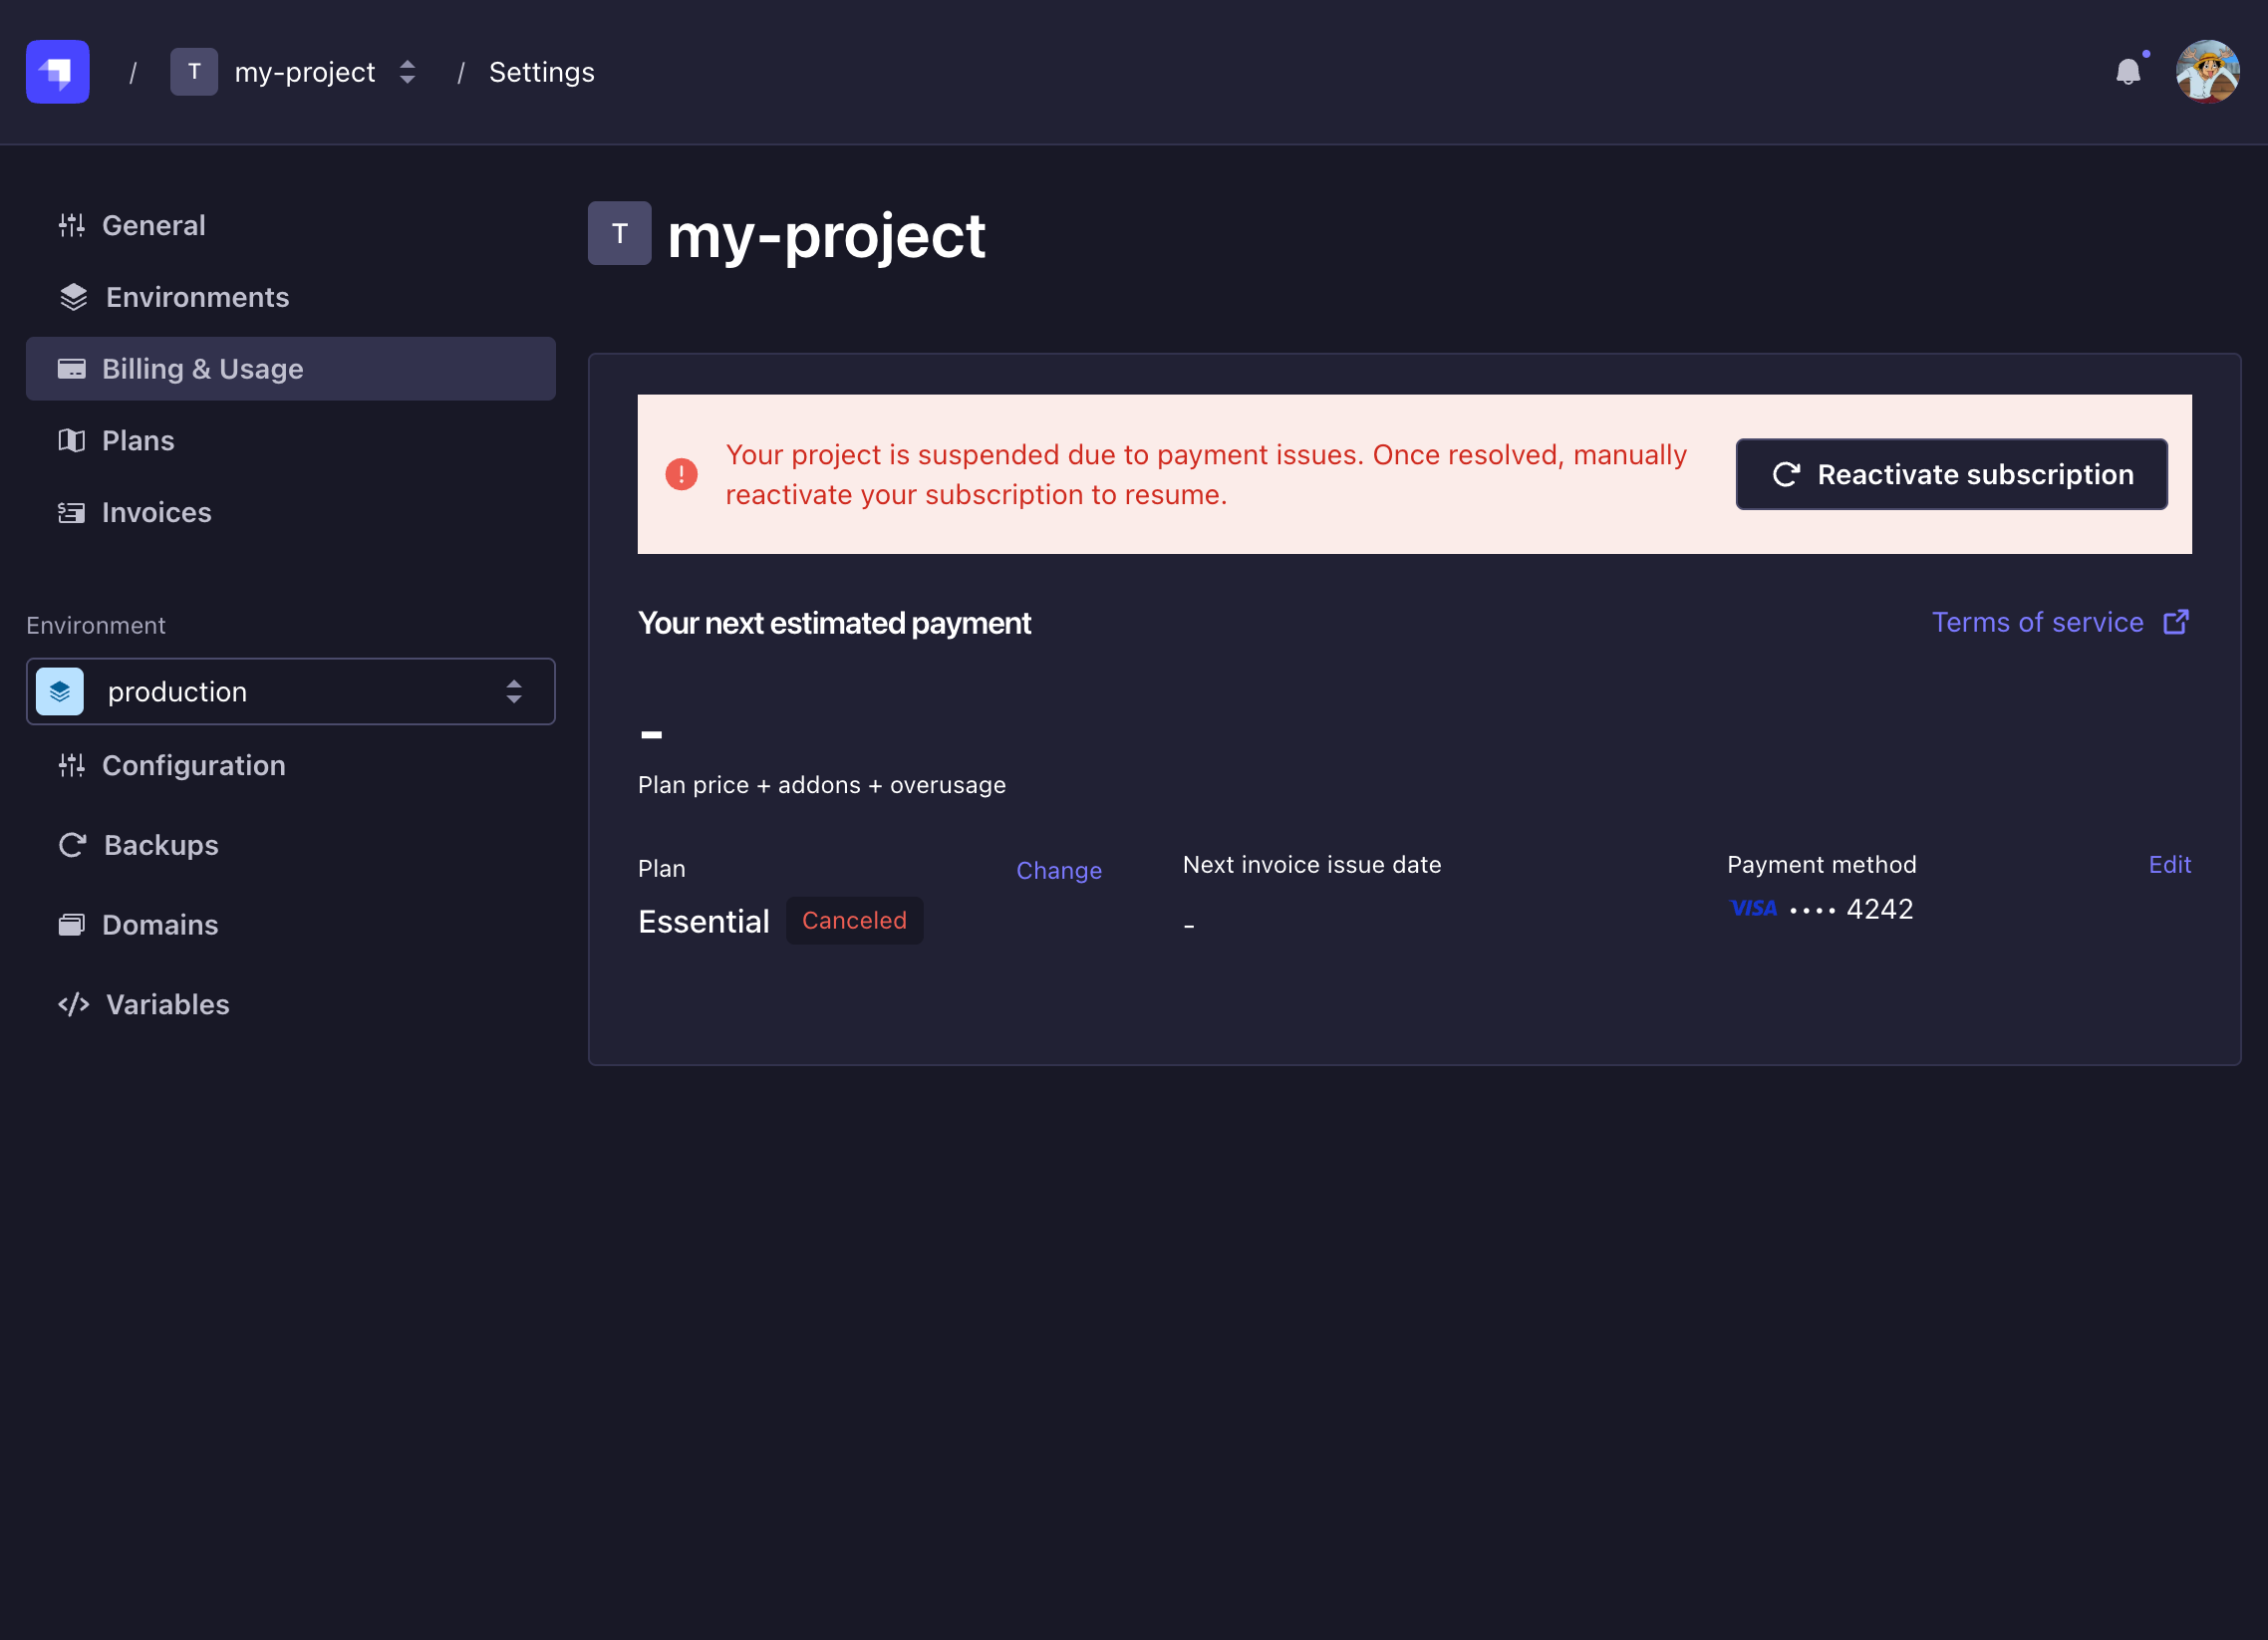Click Edit link for payment method
This screenshot has width=2268, height=1640.
pyautogui.click(x=2168, y=865)
